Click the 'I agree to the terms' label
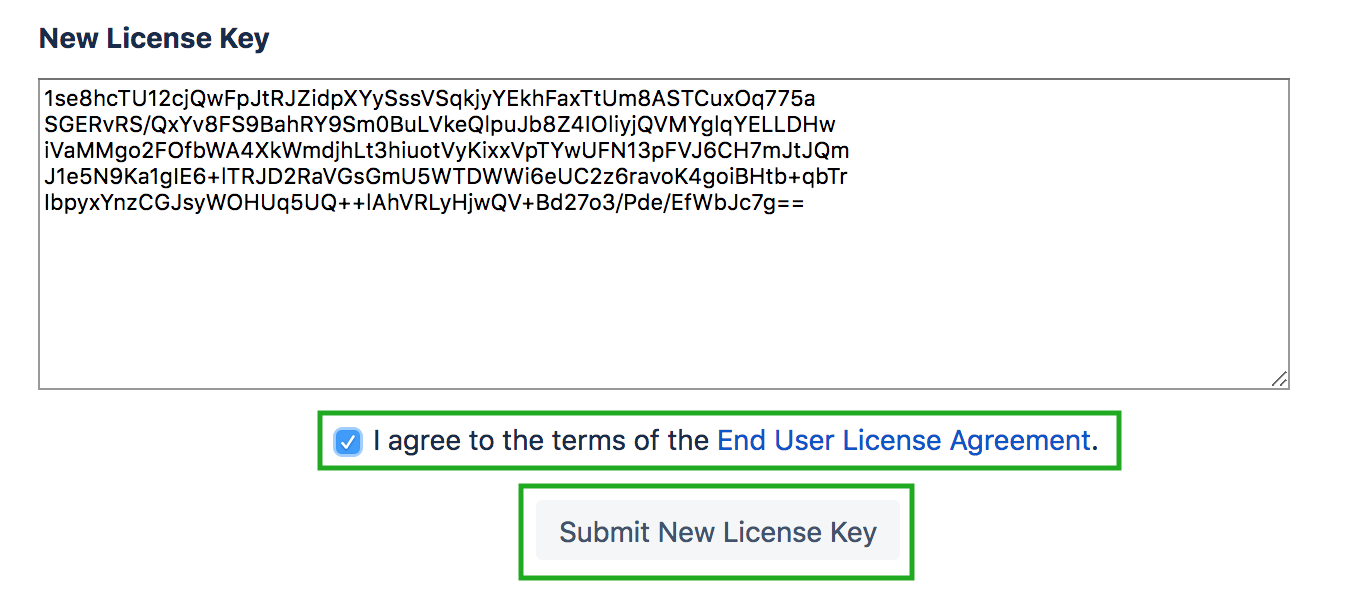Screen dimensions: 1362x594 coord(541,441)
